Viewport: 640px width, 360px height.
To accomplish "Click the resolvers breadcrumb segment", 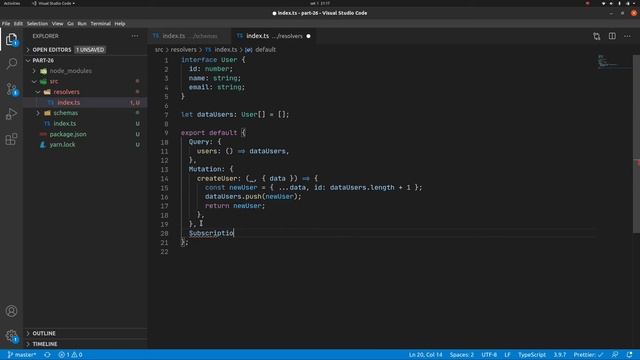I will click(x=183, y=49).
